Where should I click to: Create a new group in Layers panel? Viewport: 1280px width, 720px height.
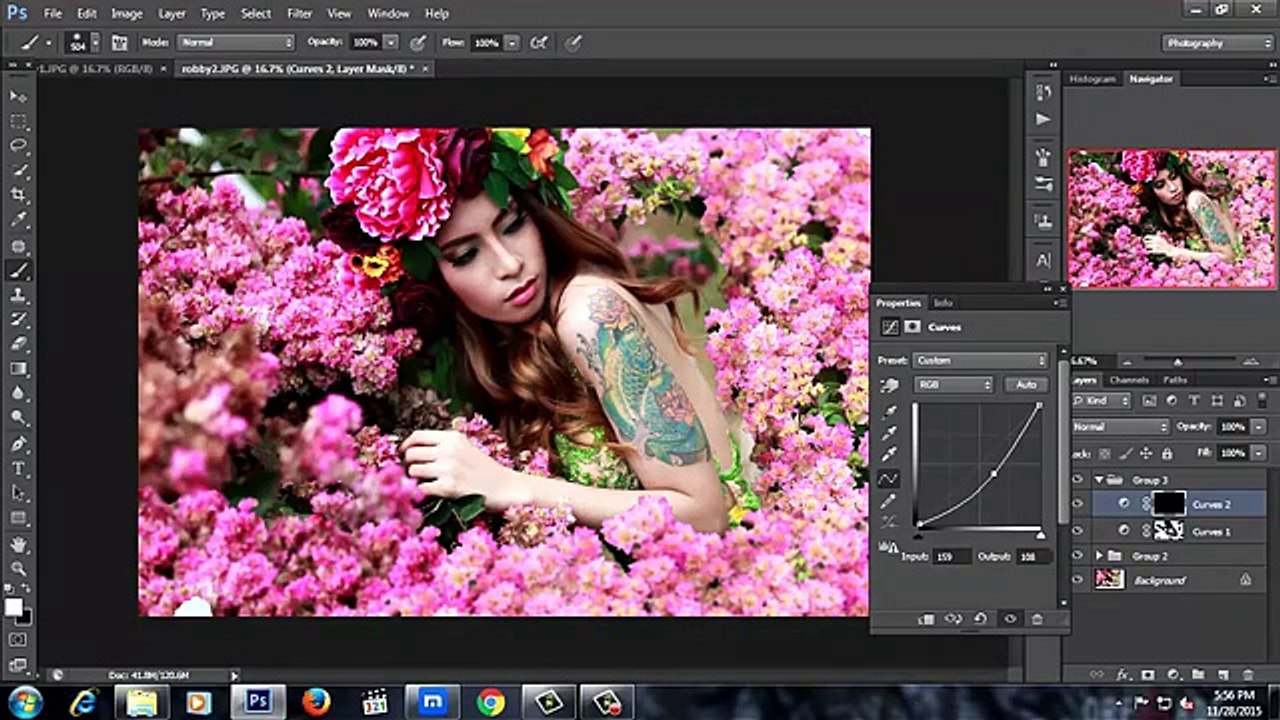tap(1198, 675)
